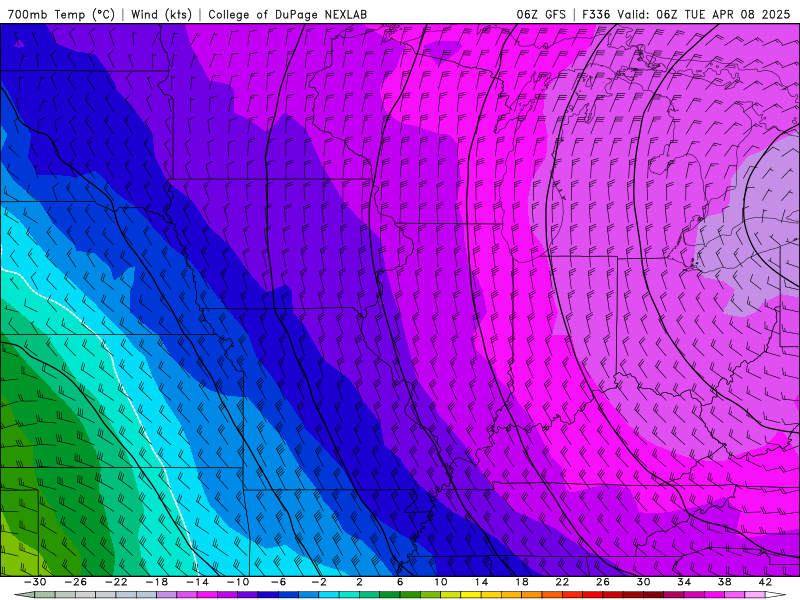This screenshot has width=800, height=600.
Task: Select the -2 colorbar label
Action: tap(319, 582)
